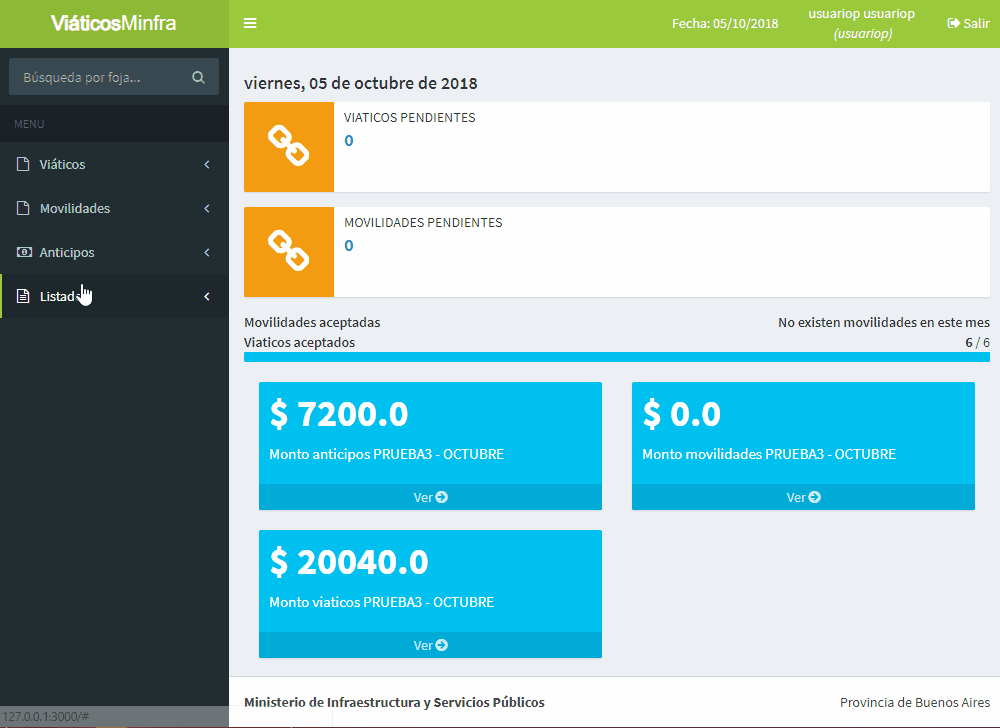Click the Búsqueda por foja search field
1000x728 pixels.
(x=100, y=77)
